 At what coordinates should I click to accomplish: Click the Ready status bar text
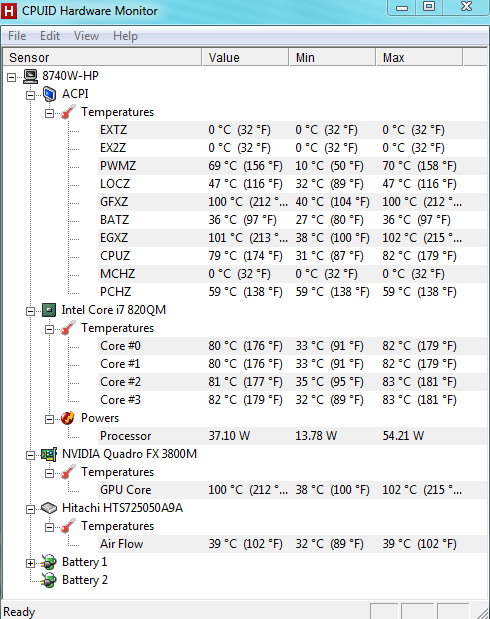click(x=19, y=612)
